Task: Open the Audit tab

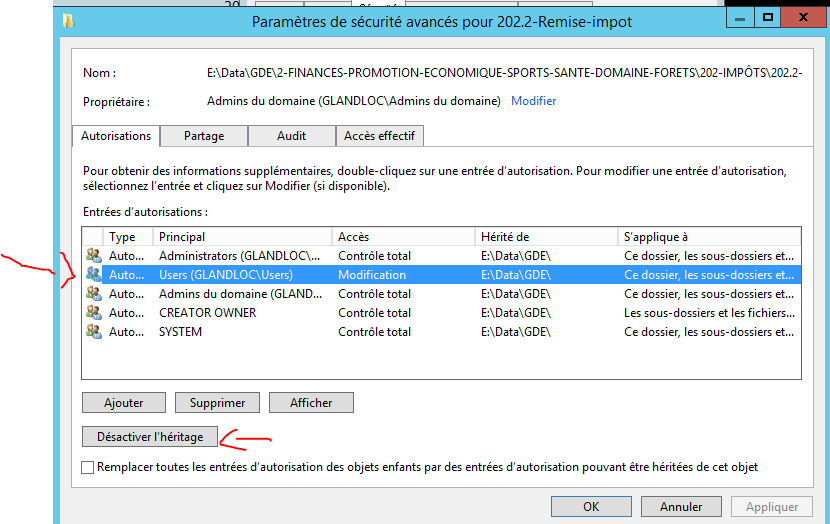Action: click(291, 135)
